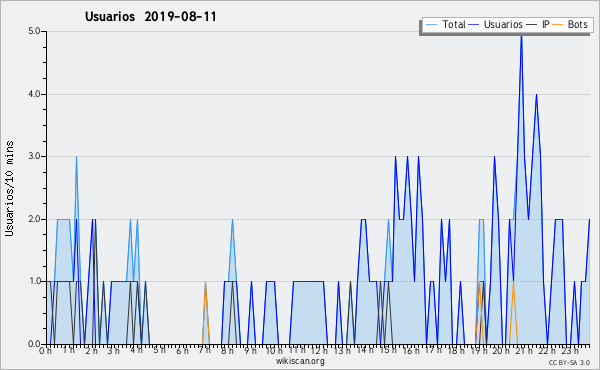Click the light blue Total legend line
Viewport: 600px width, 370px height.
pos(431,25)
